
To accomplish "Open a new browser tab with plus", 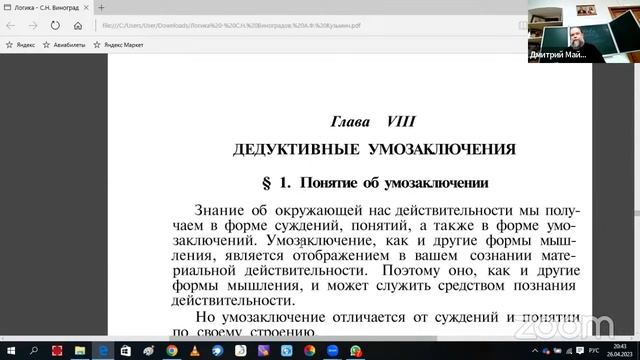I will point(101,7).
